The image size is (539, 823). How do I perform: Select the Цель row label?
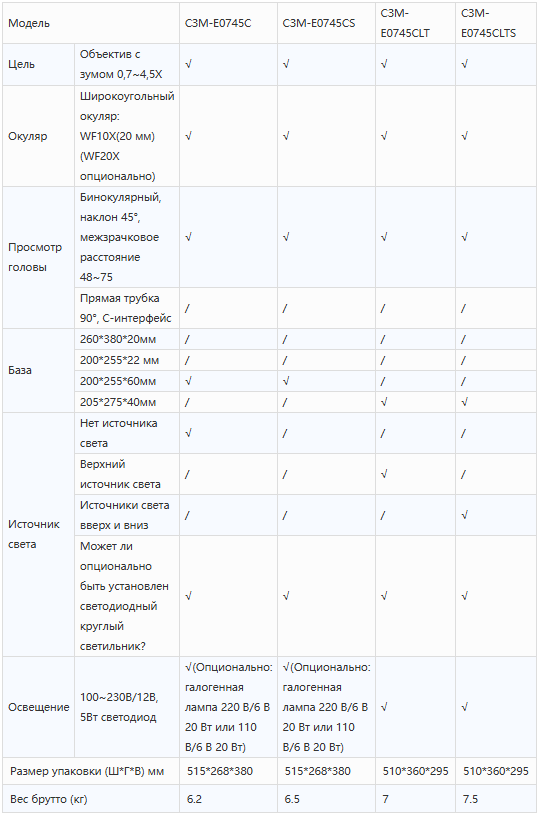(38, 65)
